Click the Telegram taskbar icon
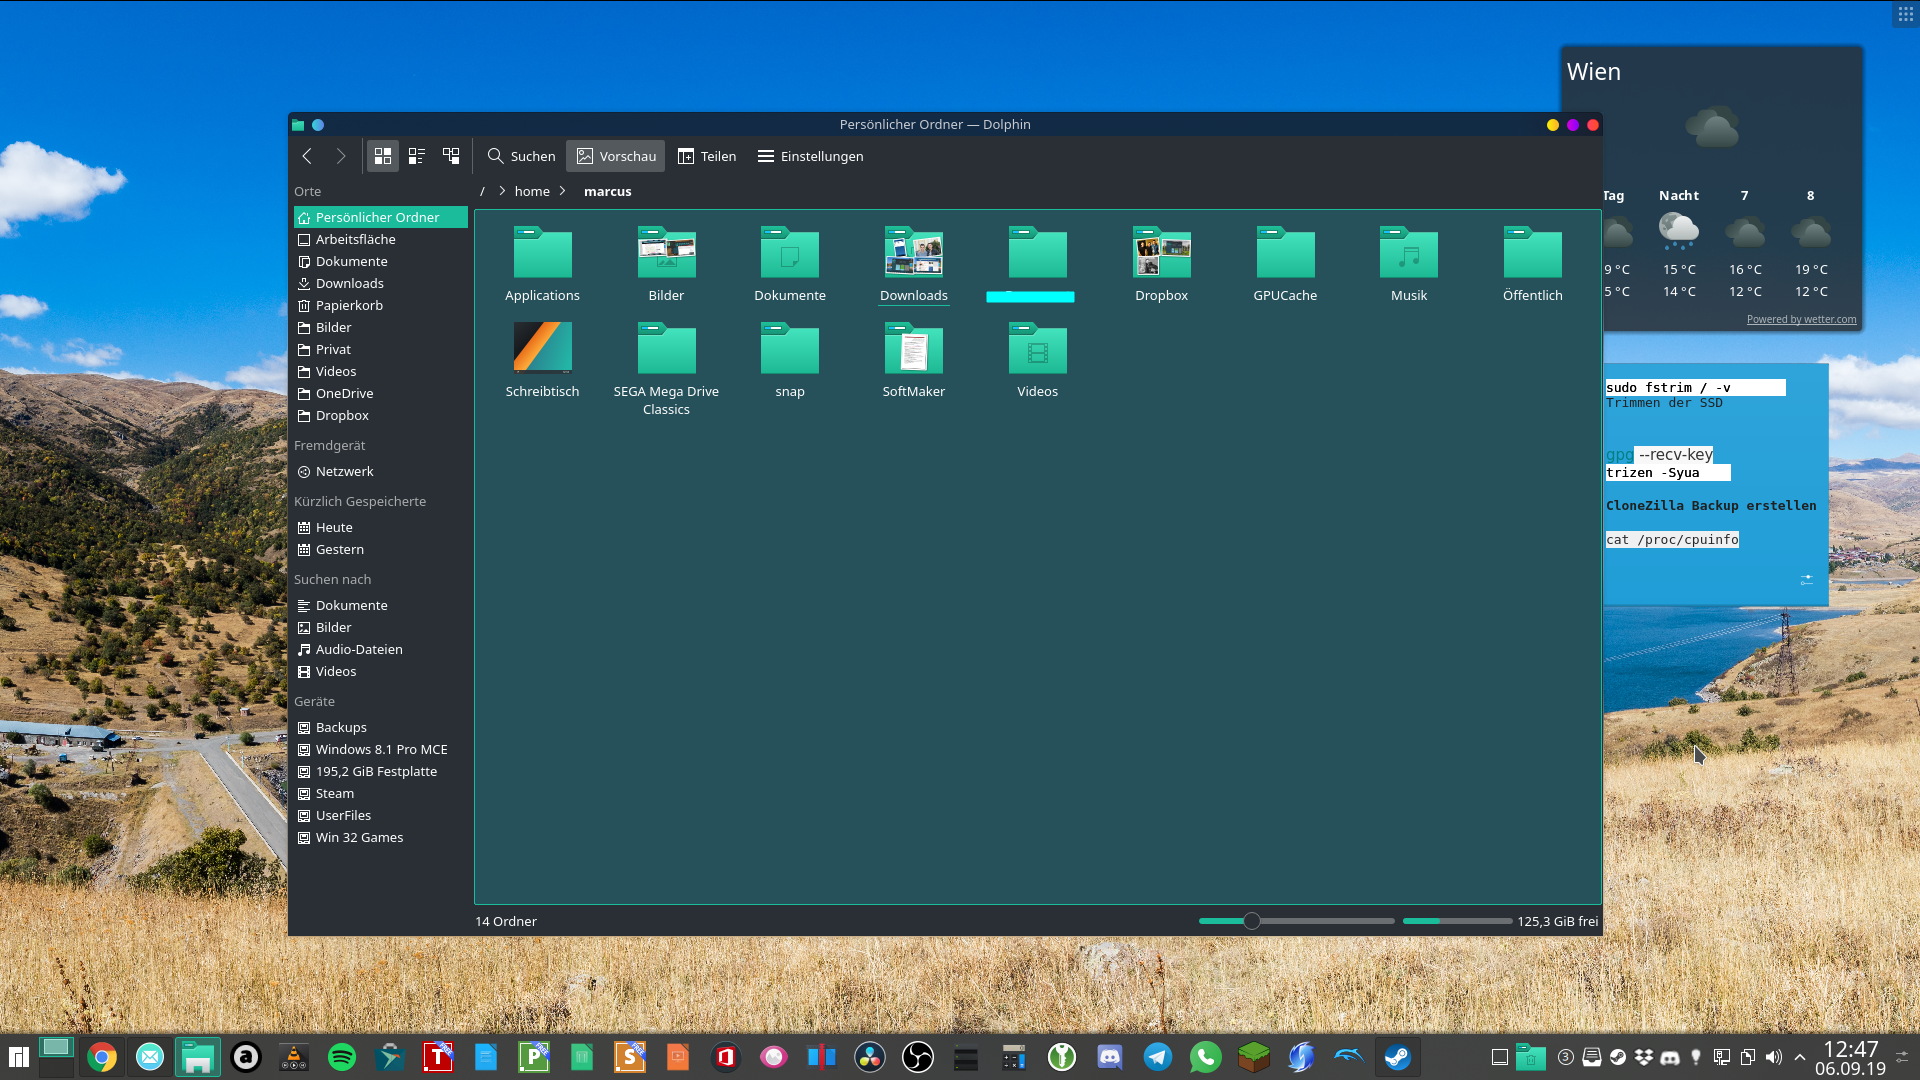The width and height of the screenshot is (1920, 1080). point(1157,1057)
